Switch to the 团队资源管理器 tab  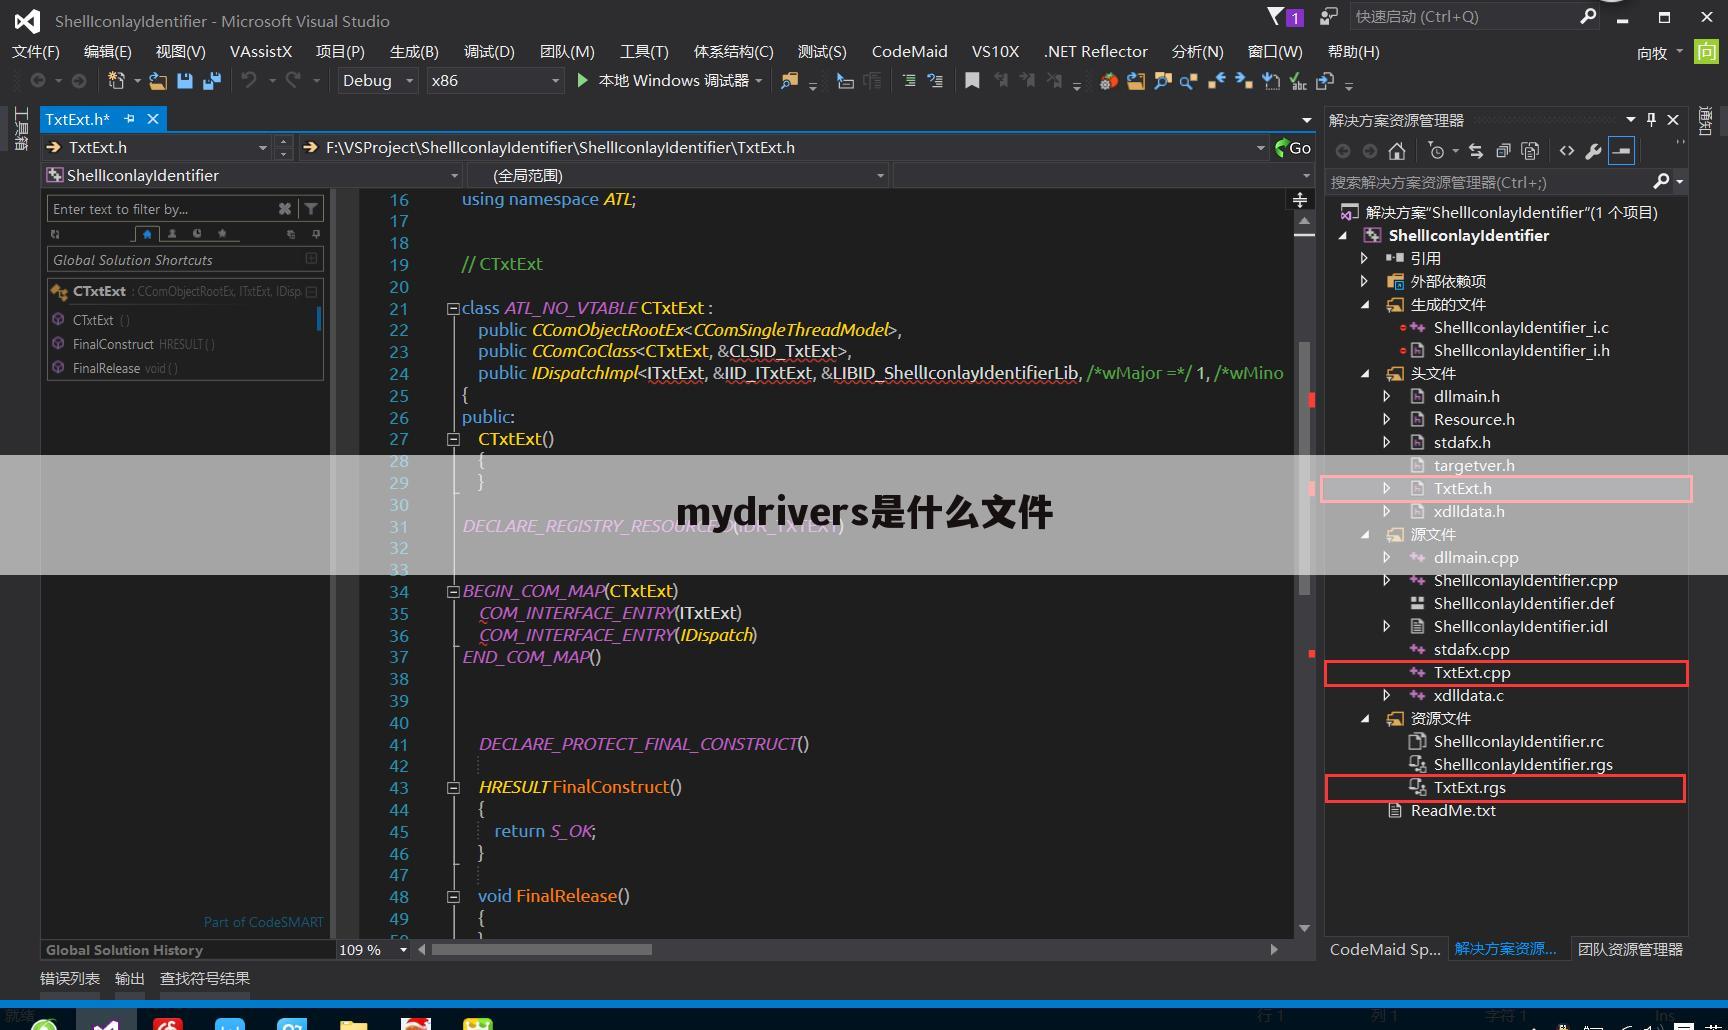1630,950
